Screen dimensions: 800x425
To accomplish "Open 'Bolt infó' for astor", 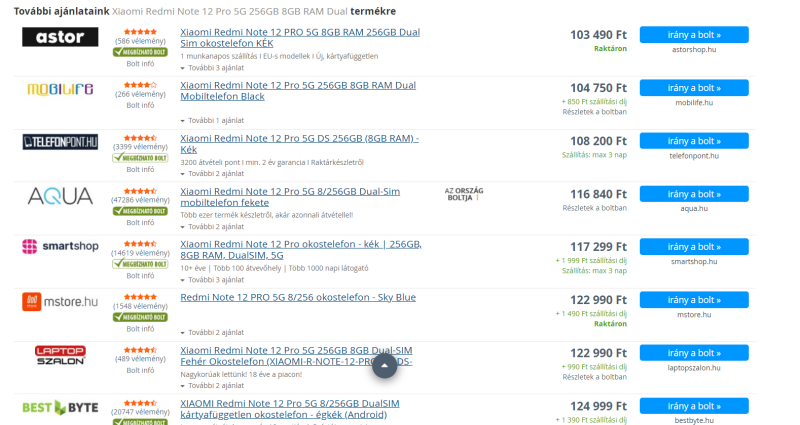I will [140, 64].
